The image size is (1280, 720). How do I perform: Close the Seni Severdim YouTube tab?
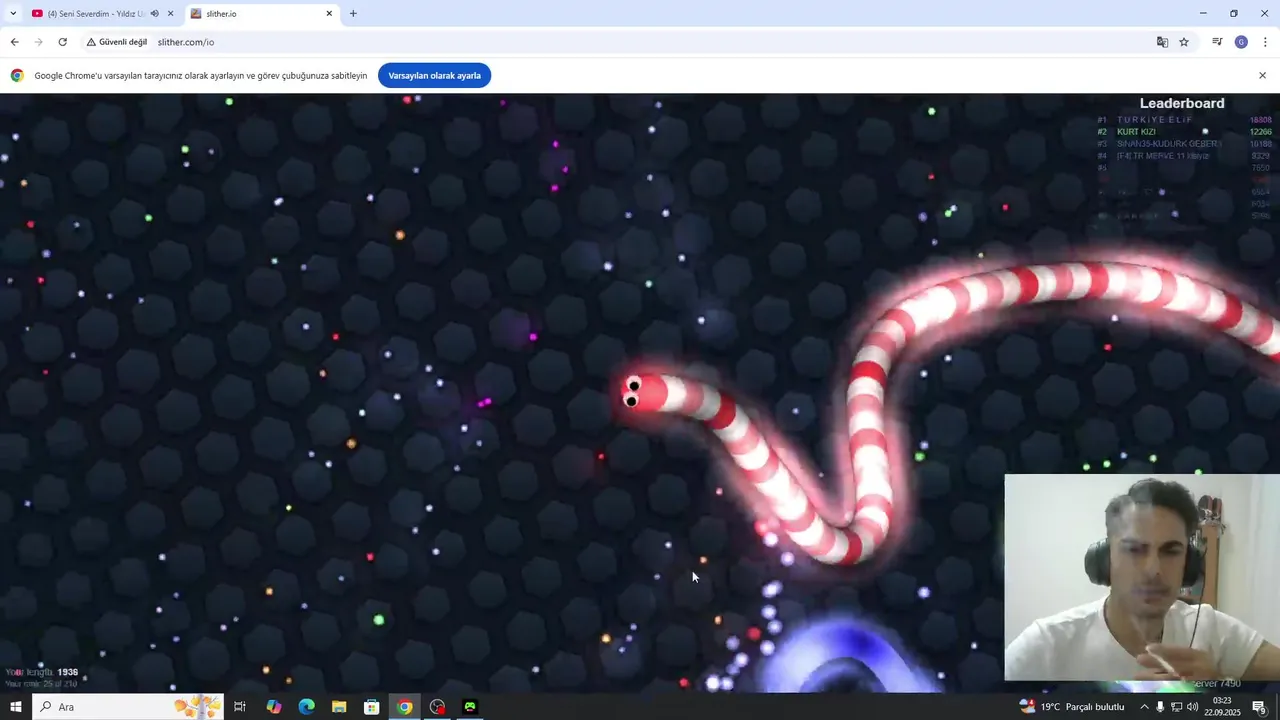pos(170,14)
